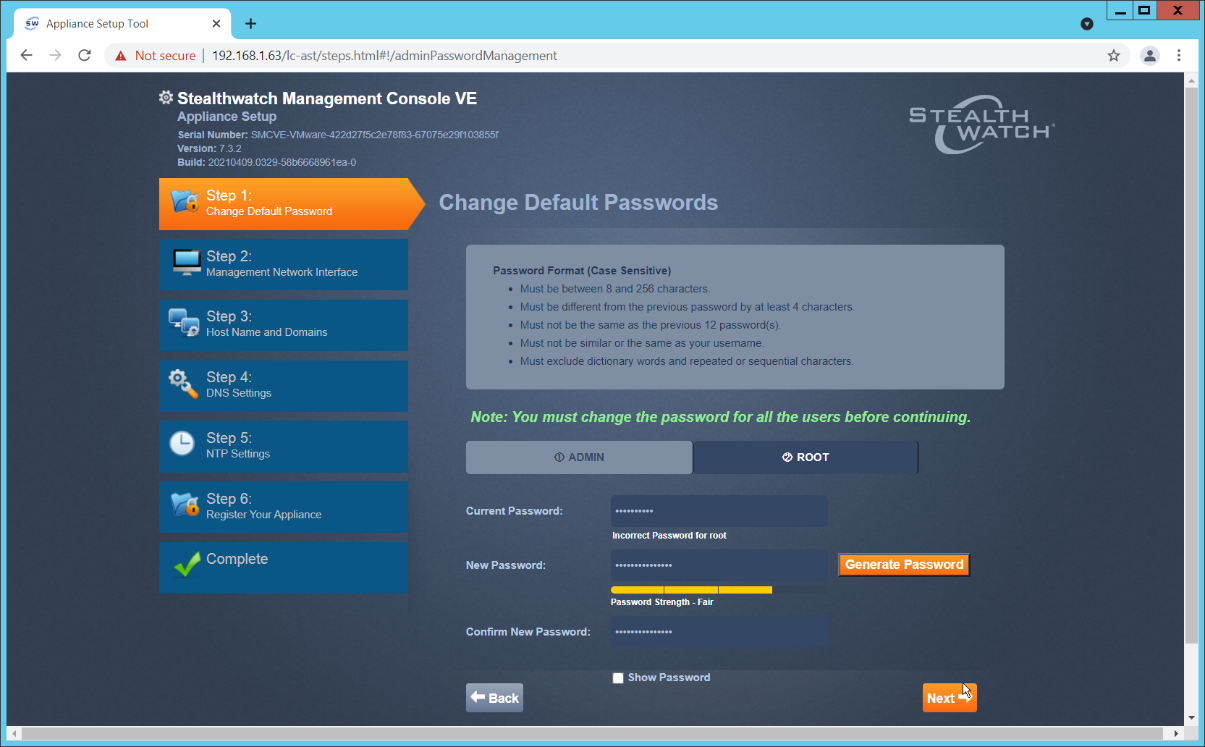Image resolution: width=1205 pixels, height=747 pixels.
Task: Click the bookmark star in the address bar
Action: [x=1113, y=56]
